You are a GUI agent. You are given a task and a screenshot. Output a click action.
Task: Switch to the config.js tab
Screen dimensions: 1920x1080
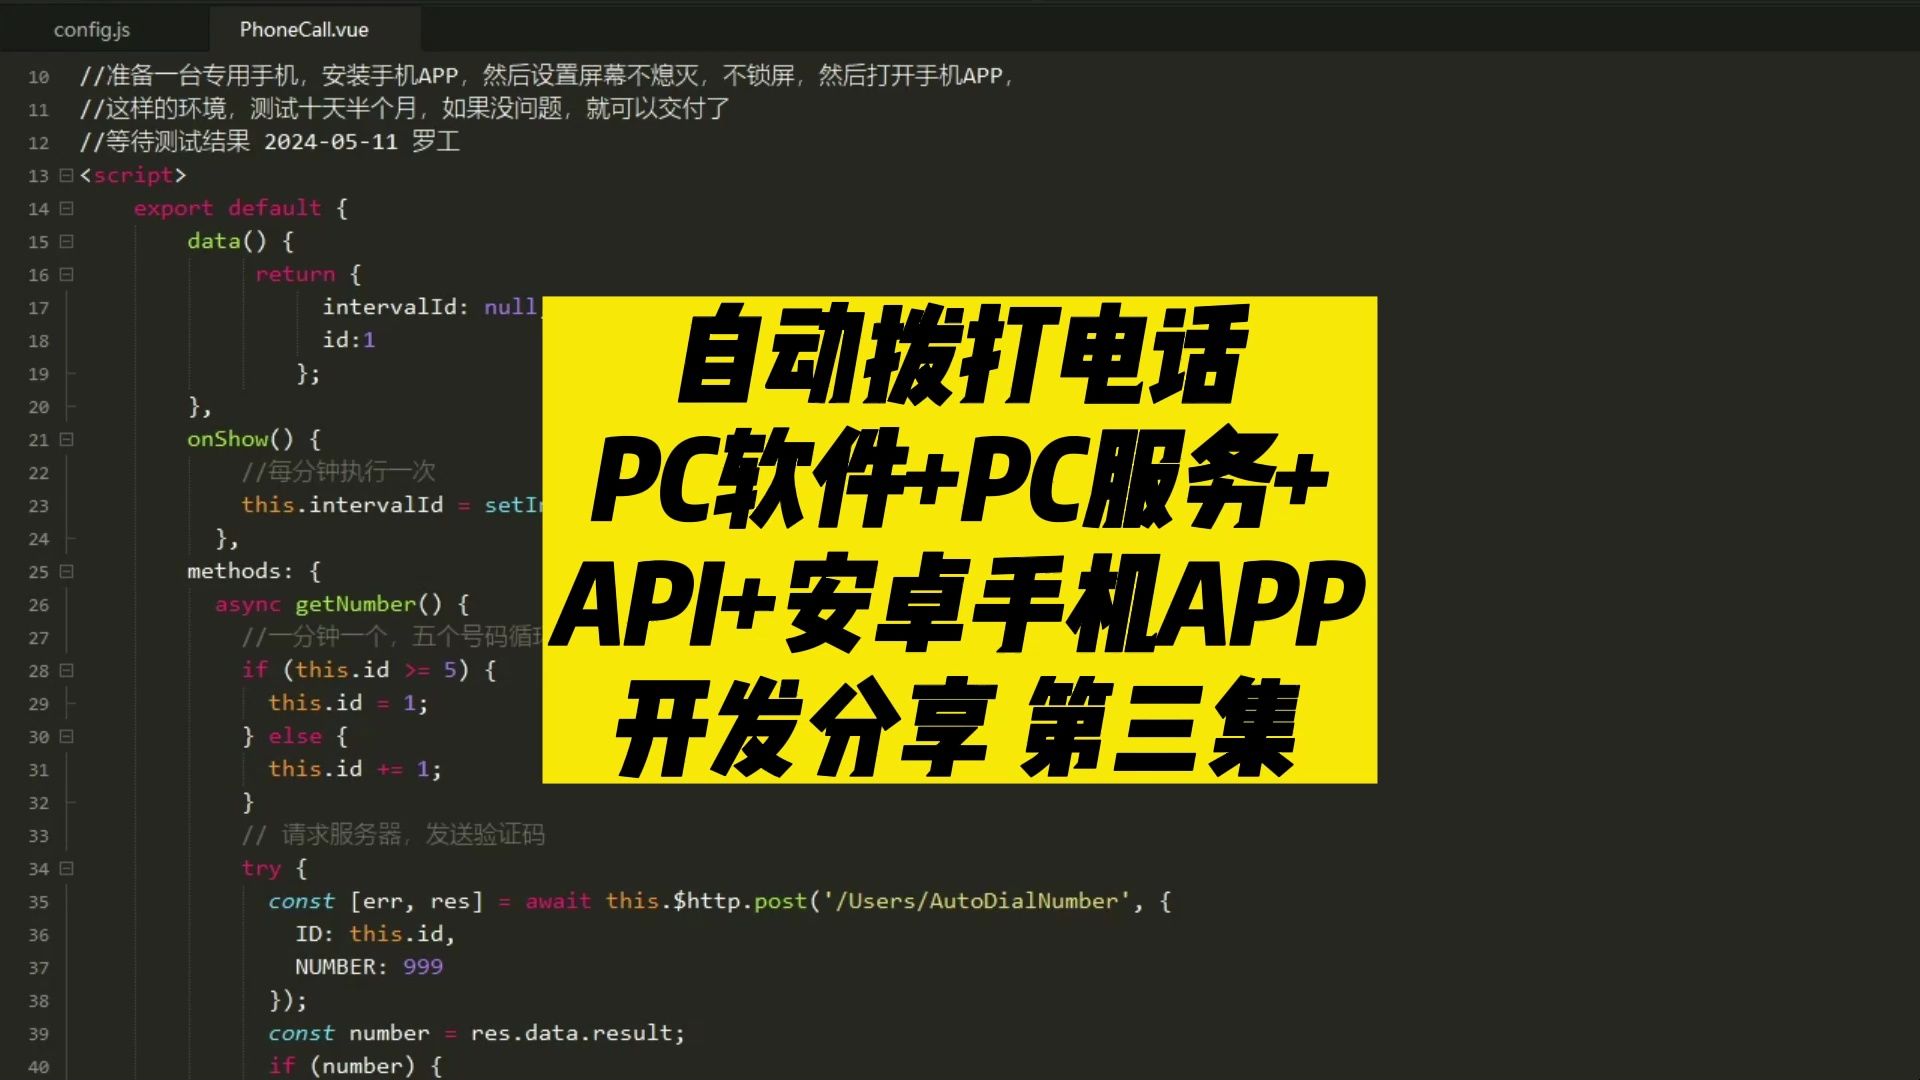(x=92, y=29)
